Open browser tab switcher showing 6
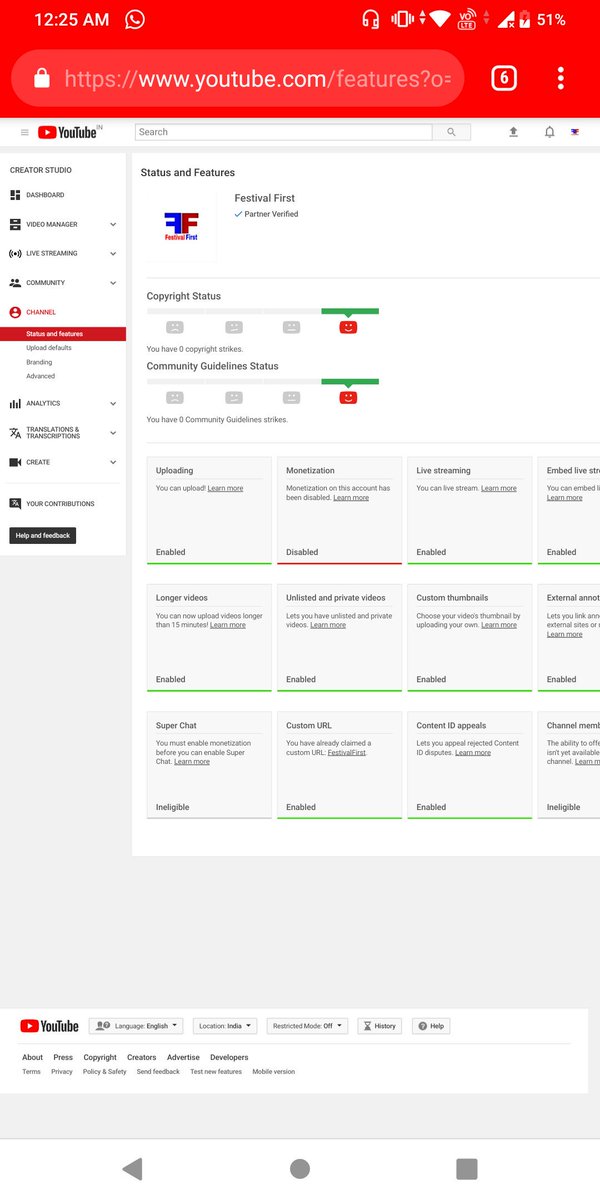This screenshot has height=1200, width=600. 504,78
